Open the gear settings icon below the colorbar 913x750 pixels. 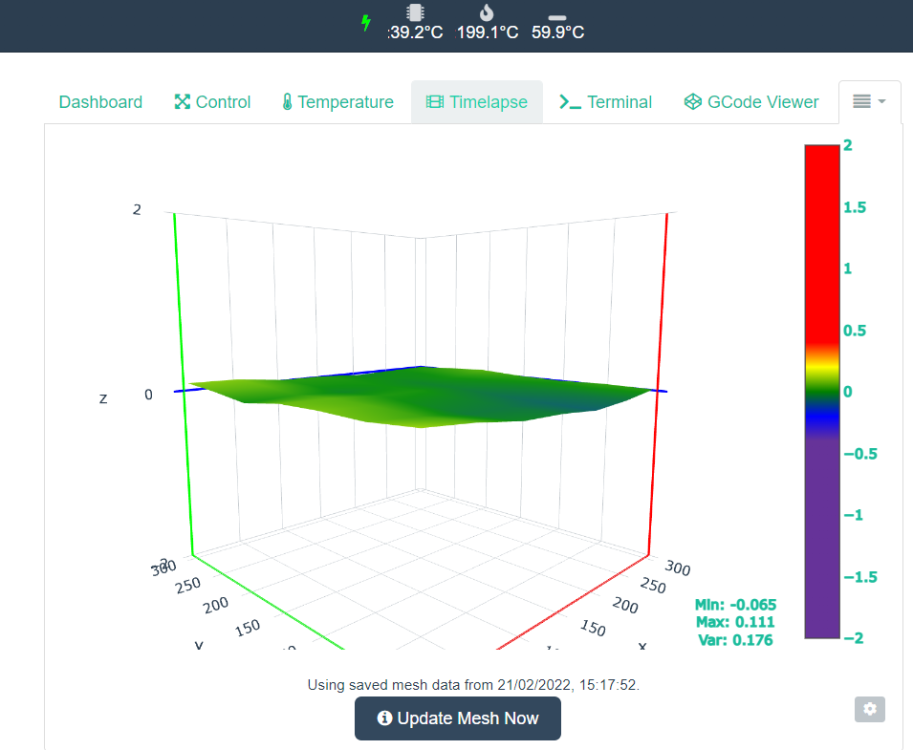[870, 709]
